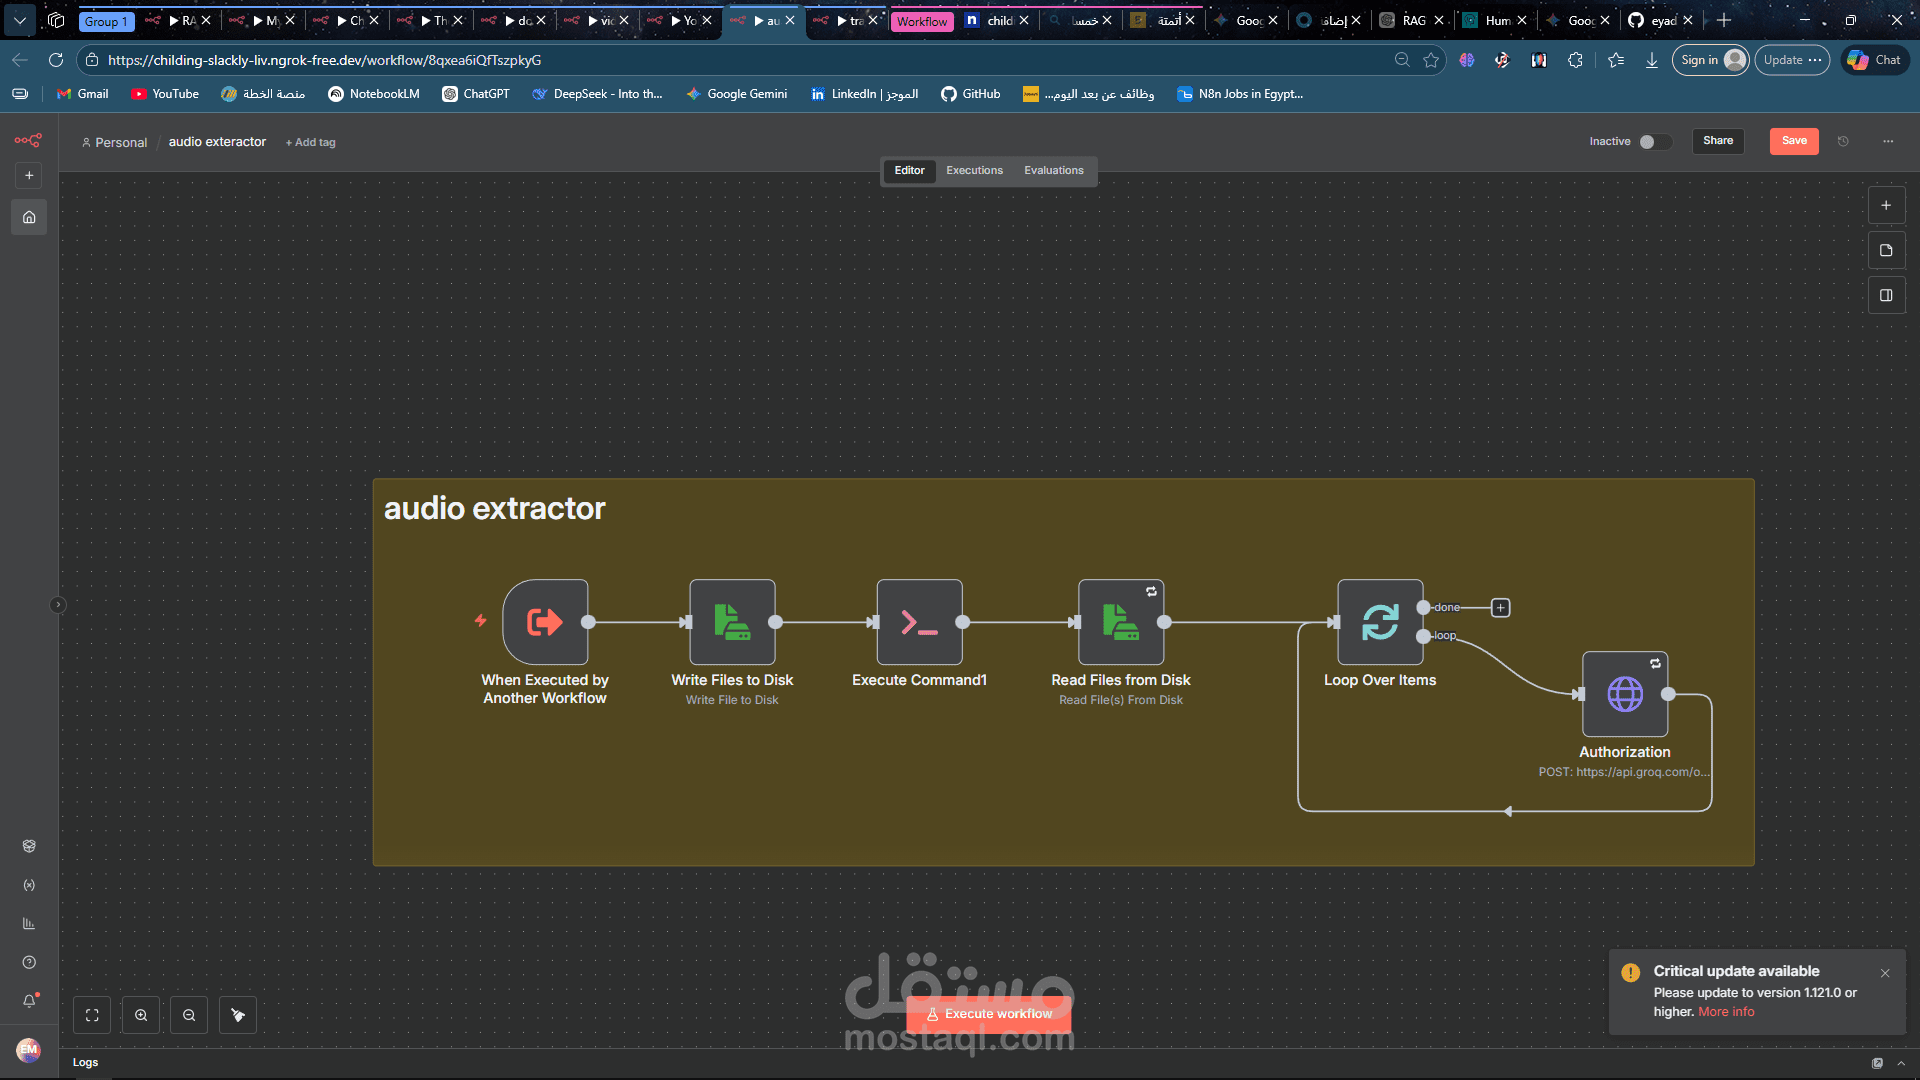1920x1080 pixels.
Task: Toggle the Inactive workflow switch
Action: 1655,141
